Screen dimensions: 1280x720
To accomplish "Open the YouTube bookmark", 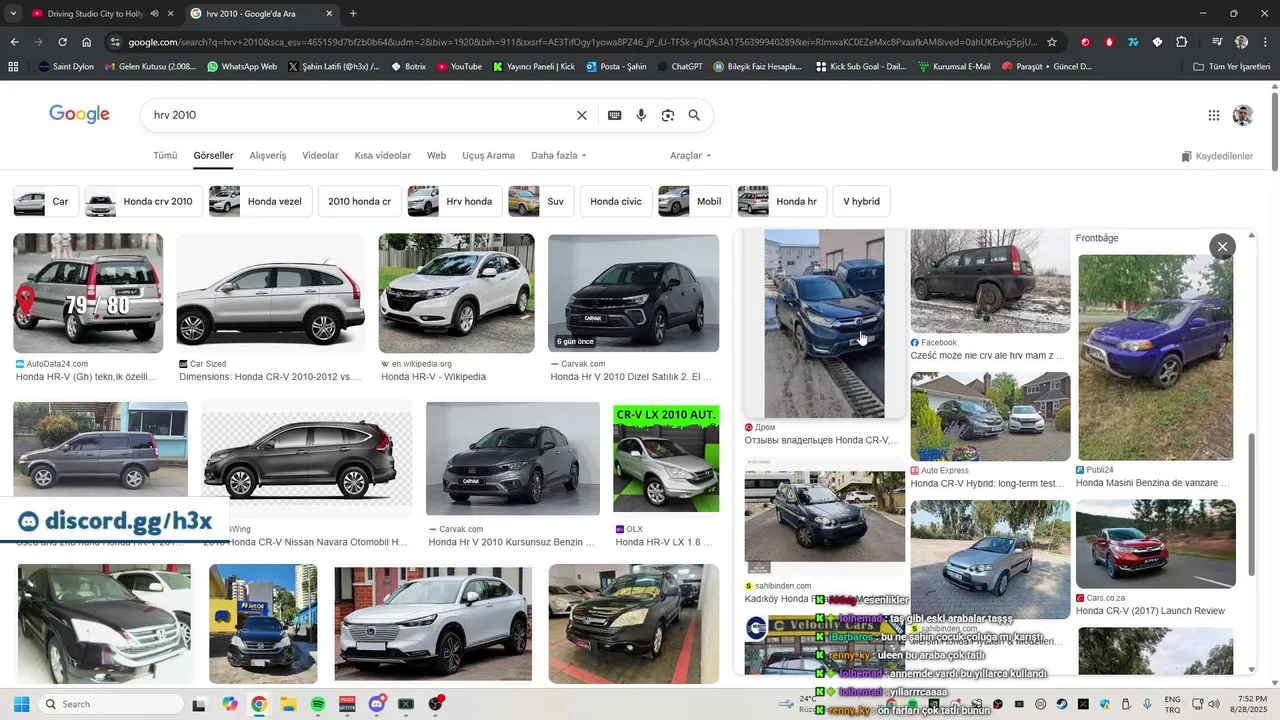I will [460, 66].
